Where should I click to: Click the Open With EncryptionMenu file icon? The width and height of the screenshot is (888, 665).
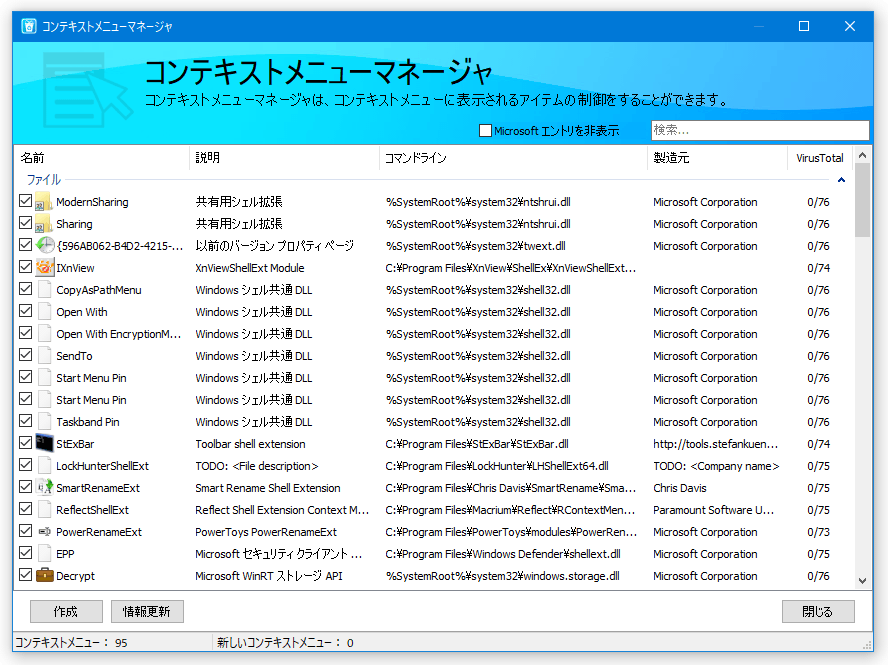[x=44, y=334]
